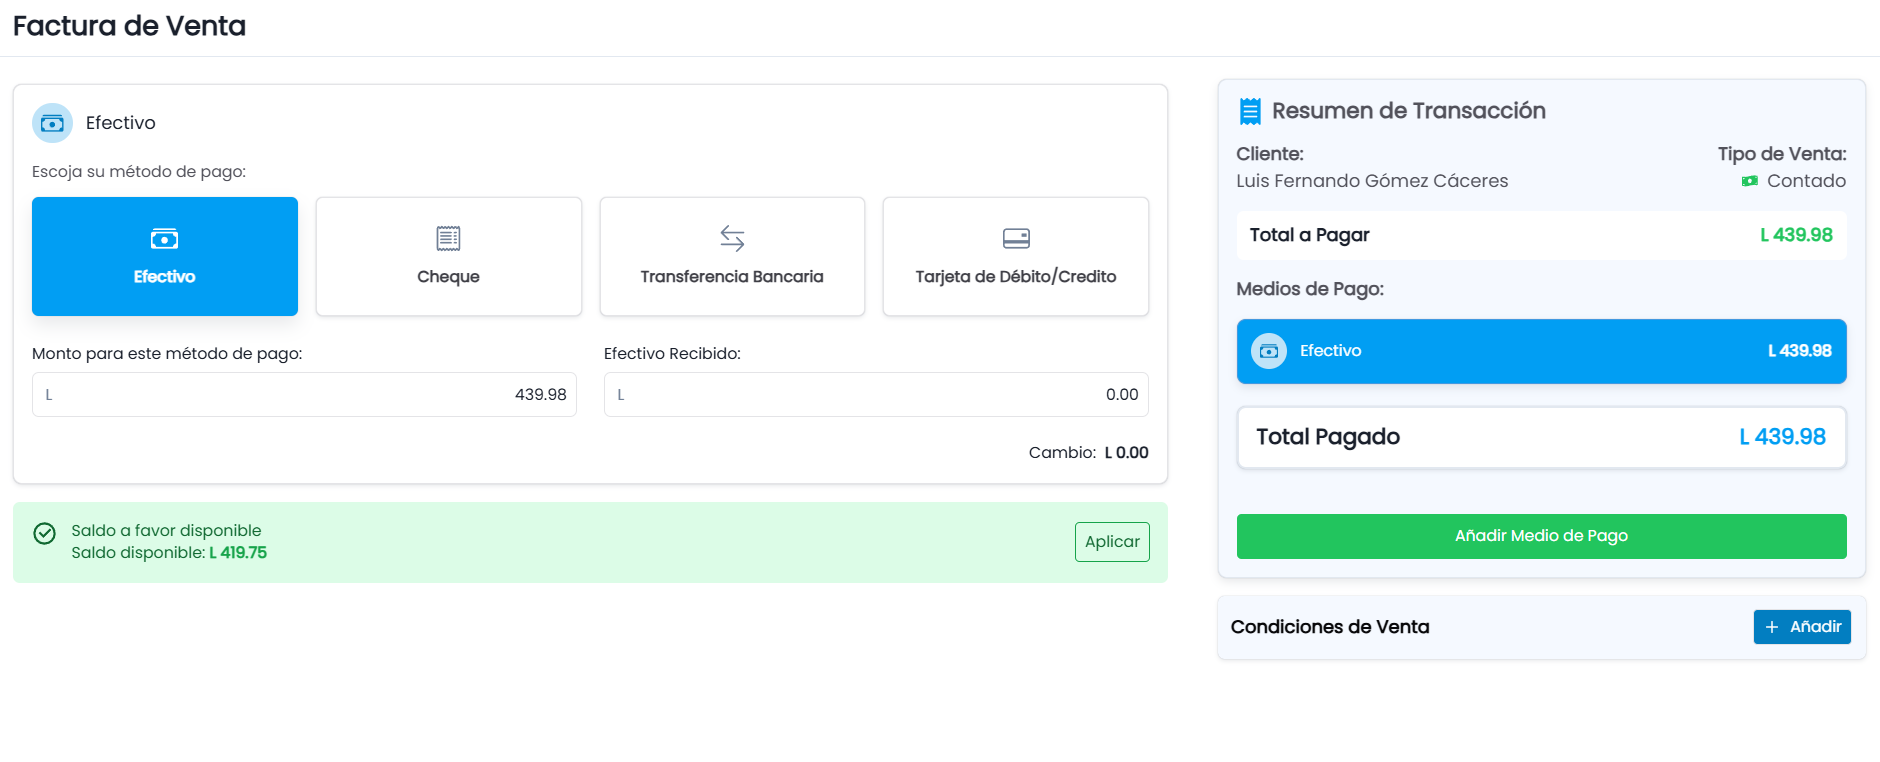
Task: Click the Total a Pagar amount L 439.98
Action: (x=1797, y=235)
